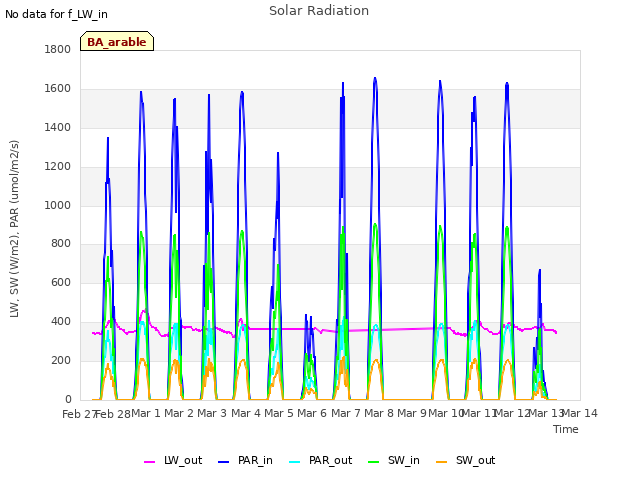The height and width of the screenshot is (480, 640).
Task: Click the Time axis label
Action: [x=566, y=429]
